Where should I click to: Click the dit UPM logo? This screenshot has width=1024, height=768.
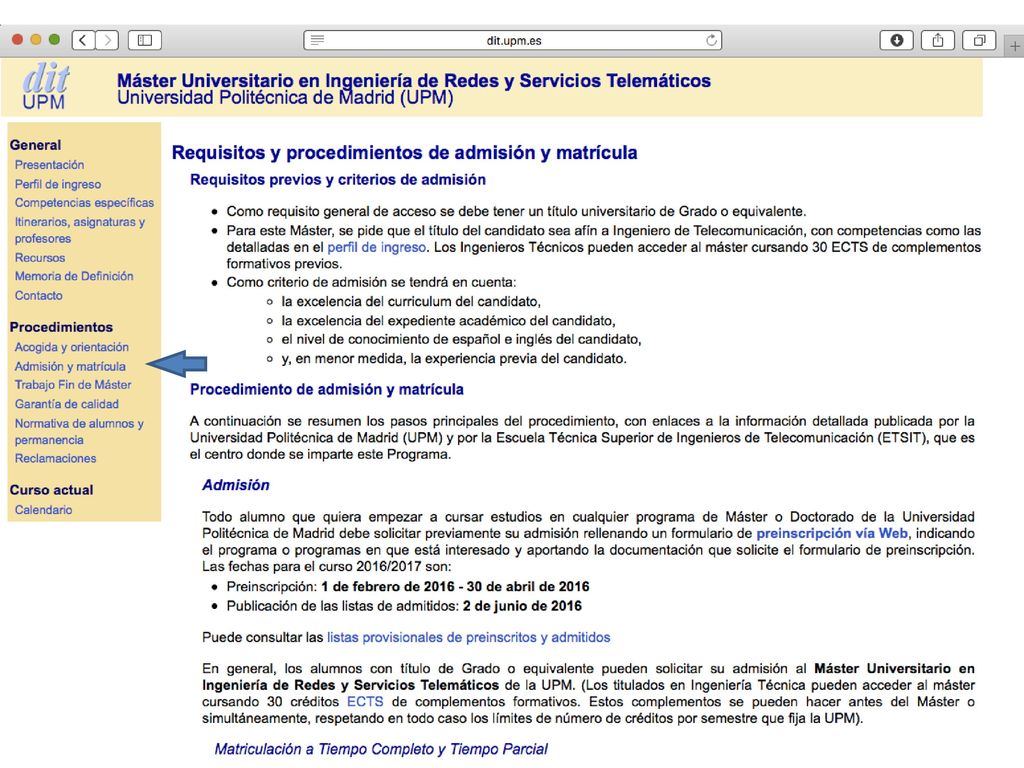pyautogui.click(x=45, y=87)
